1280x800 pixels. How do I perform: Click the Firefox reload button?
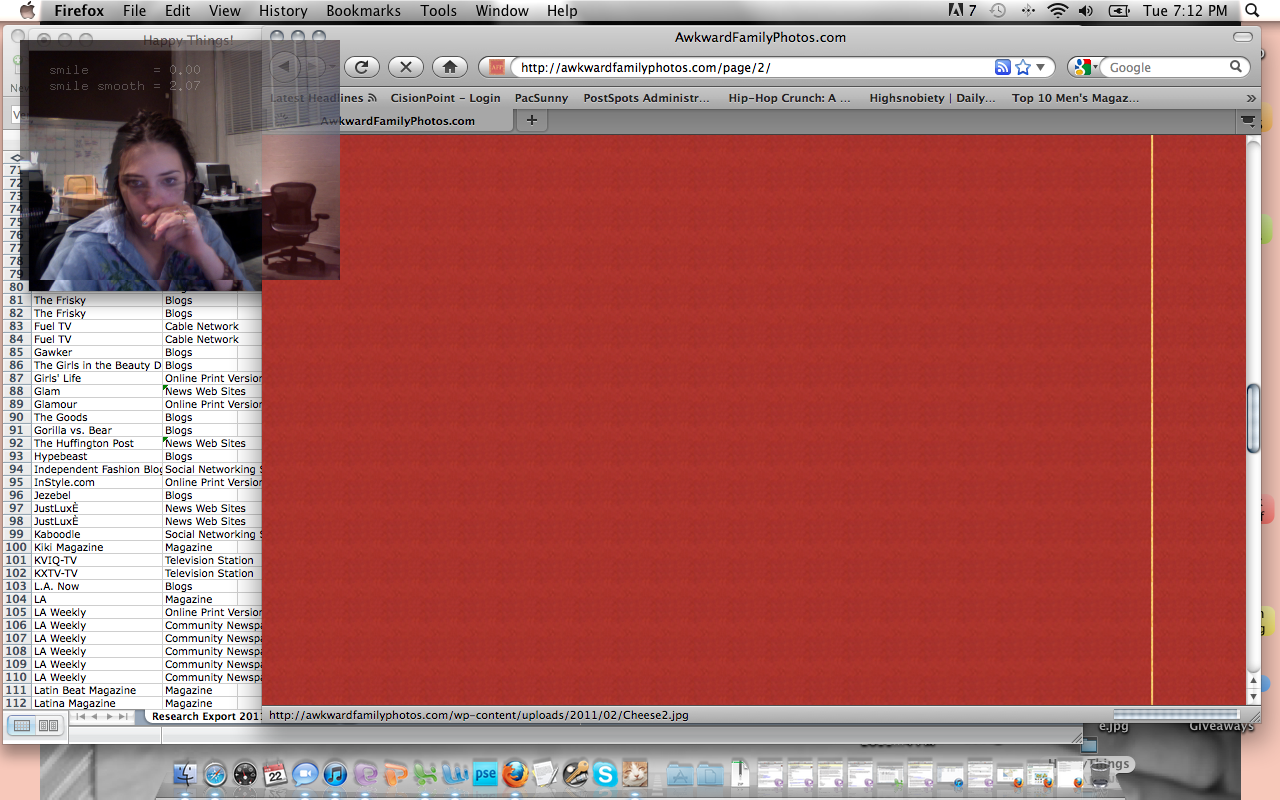(x=362, y=67)
